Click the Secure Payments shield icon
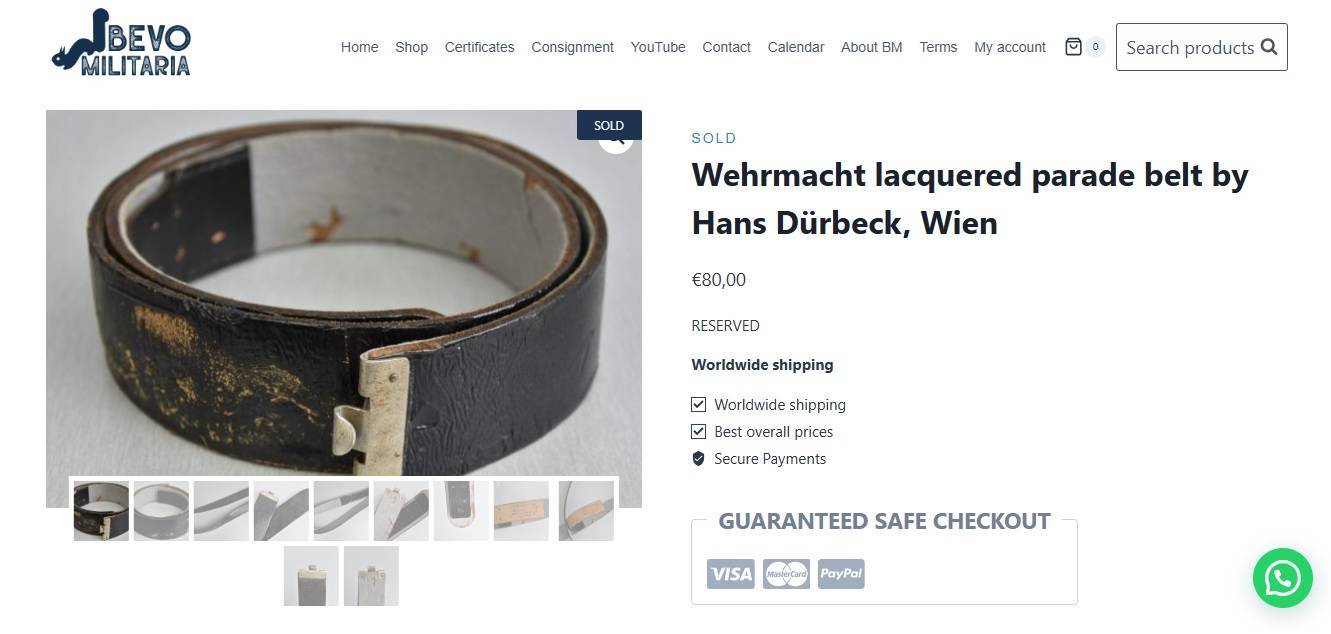Screen dimensions: 1331x634 (x=699, y=459)
